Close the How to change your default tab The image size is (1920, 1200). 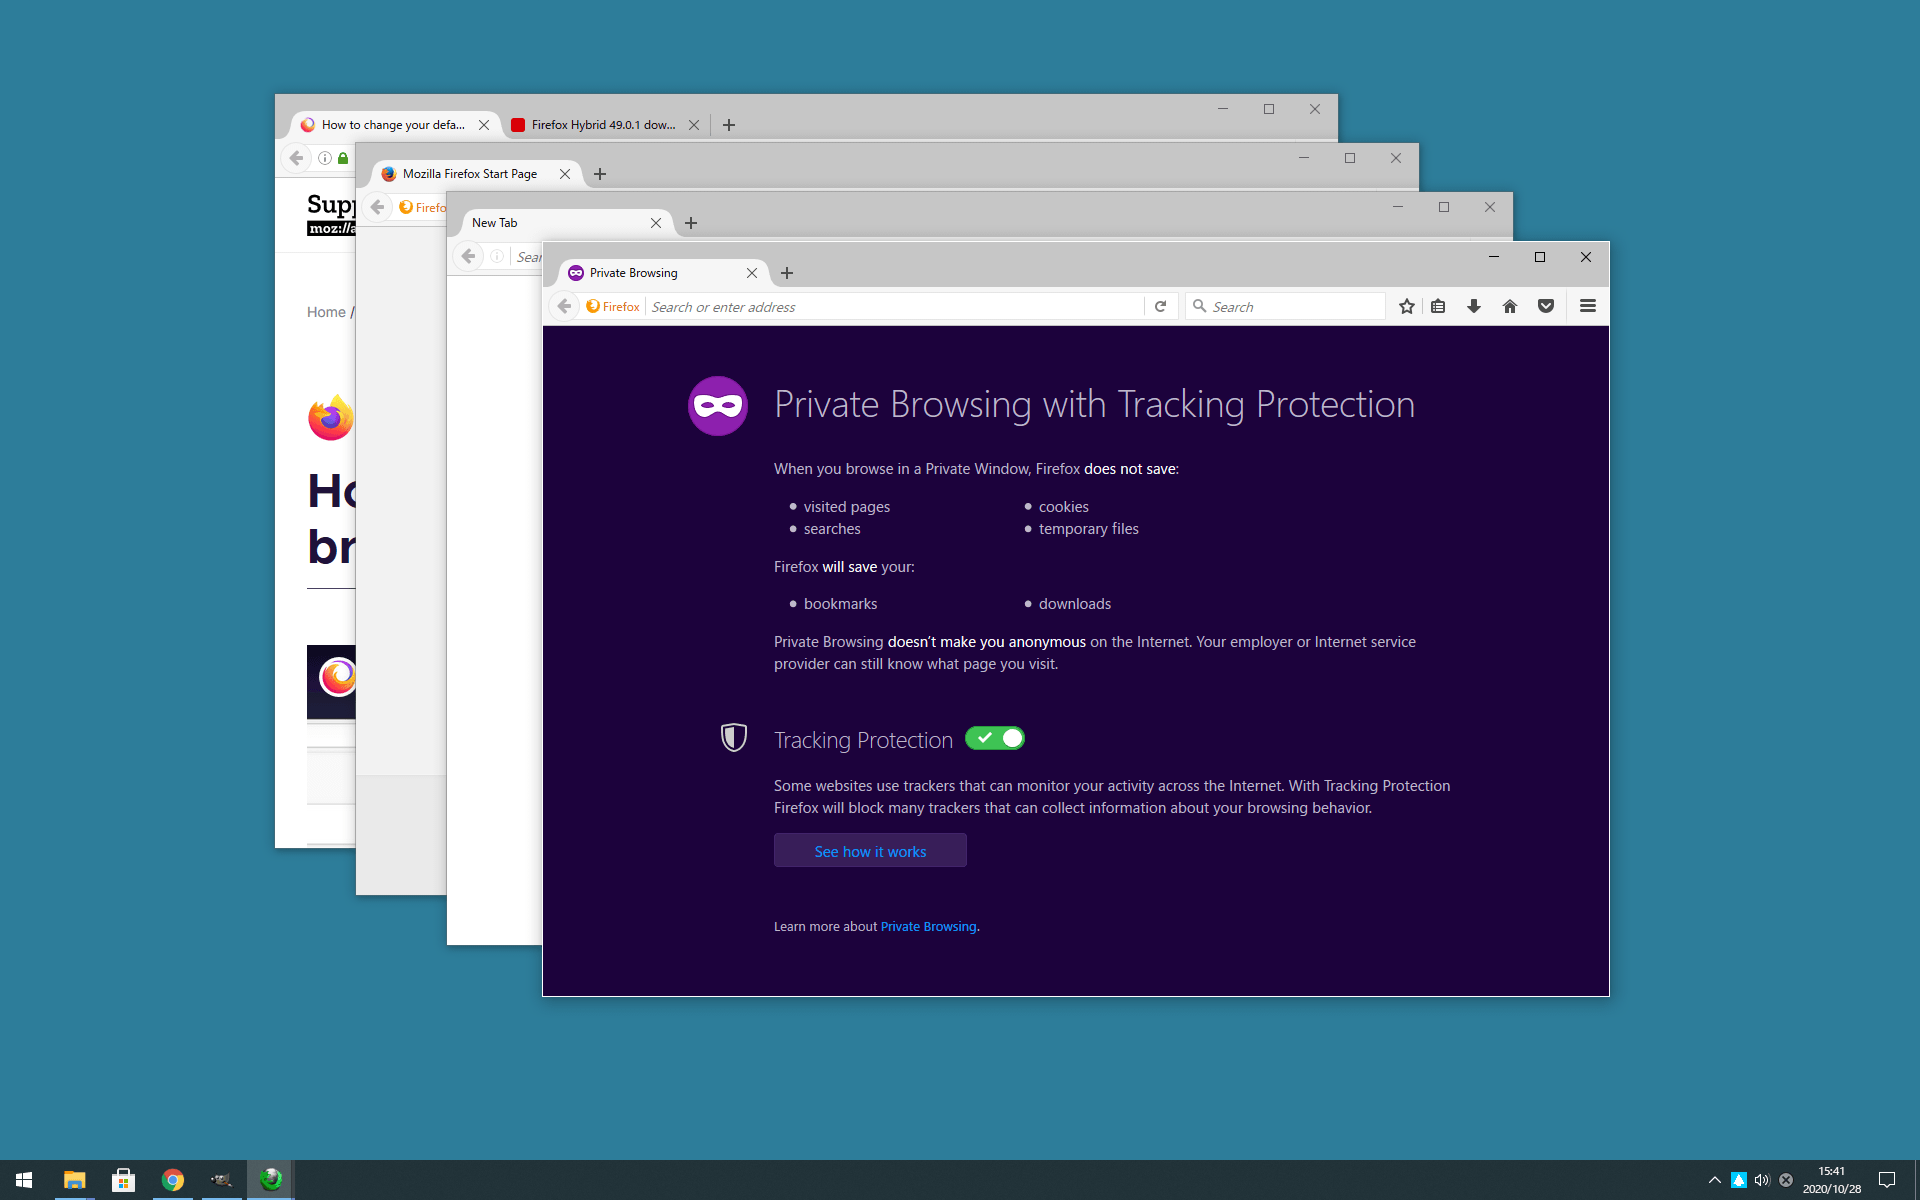point(484,125)
